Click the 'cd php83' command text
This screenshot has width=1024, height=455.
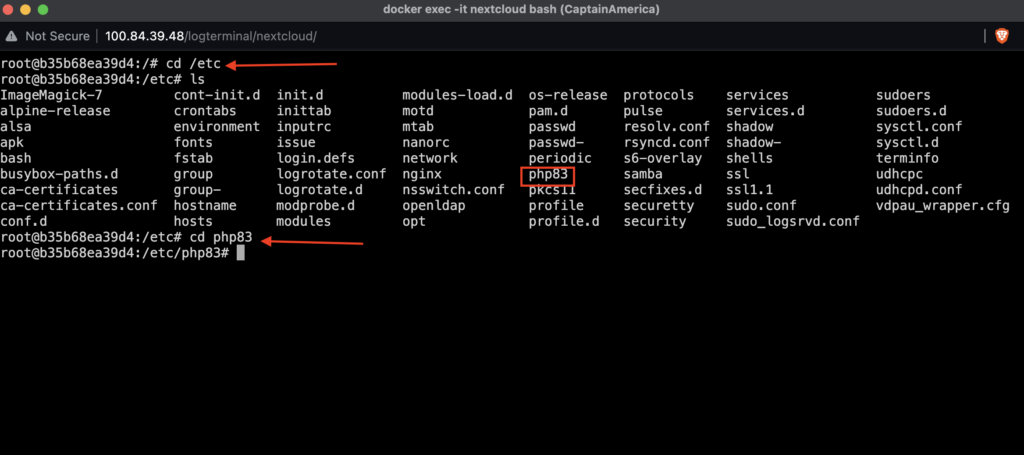click(x=220, y=238)
